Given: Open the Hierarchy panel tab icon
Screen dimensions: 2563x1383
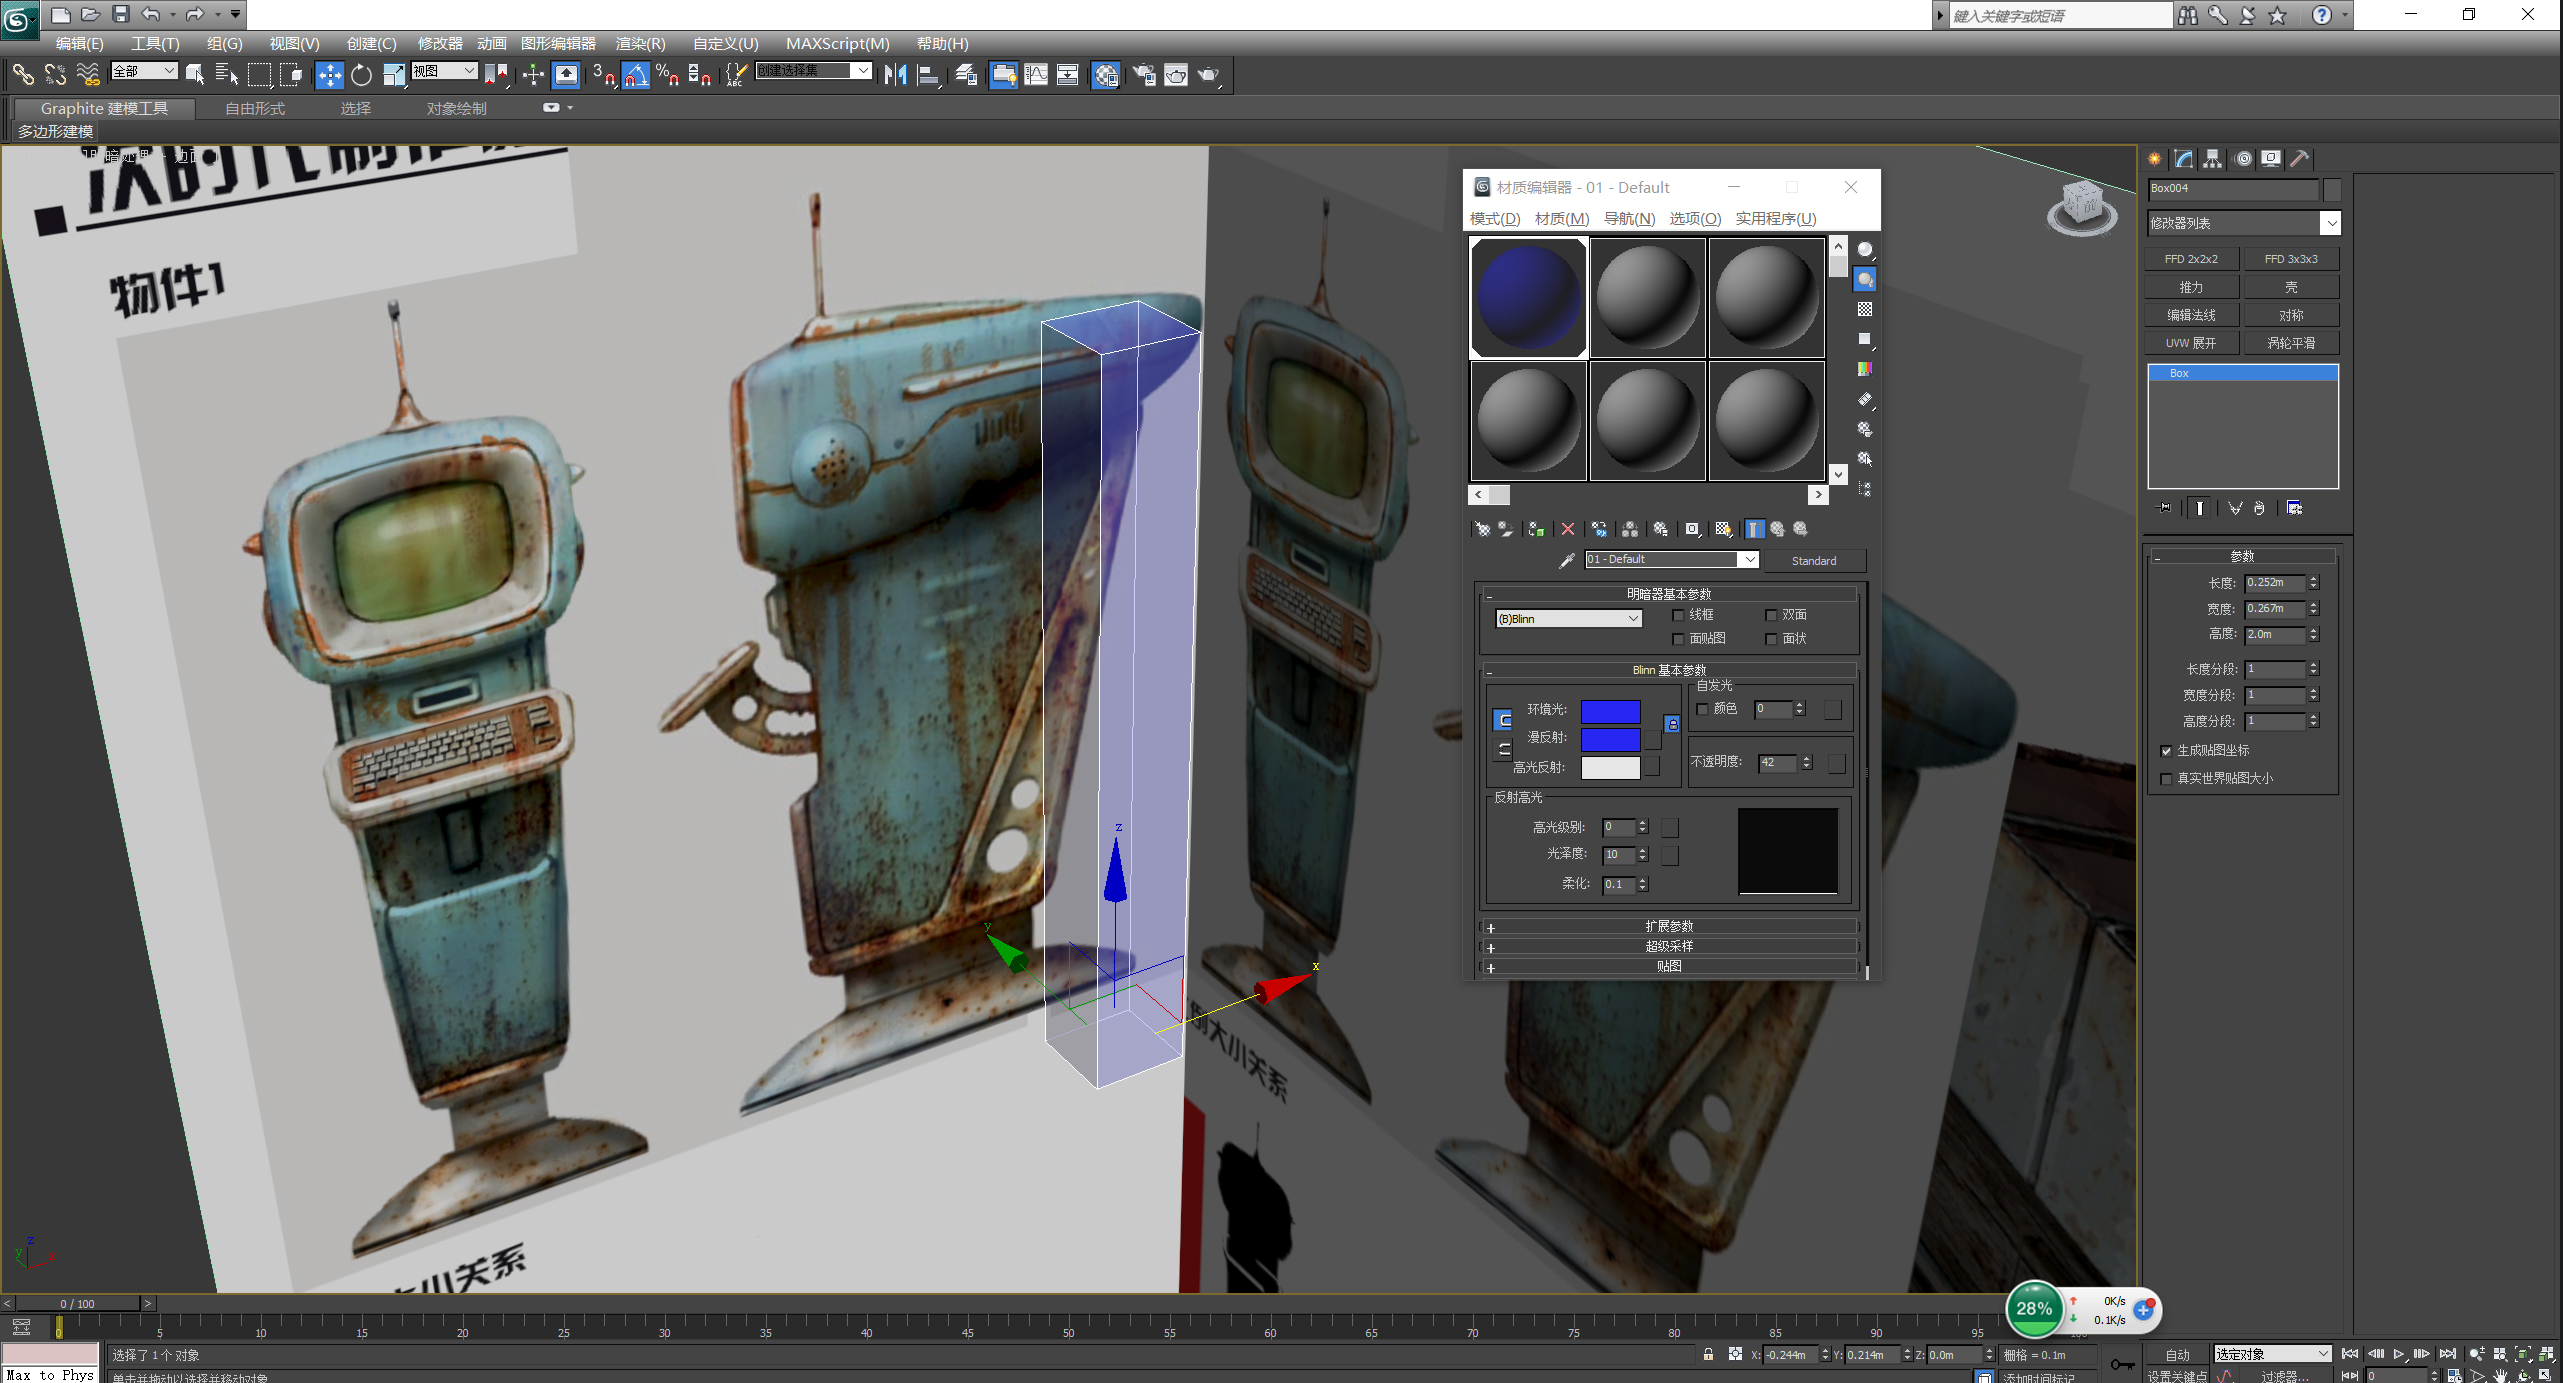Looking at the screenshot, I should [2213, 158].
